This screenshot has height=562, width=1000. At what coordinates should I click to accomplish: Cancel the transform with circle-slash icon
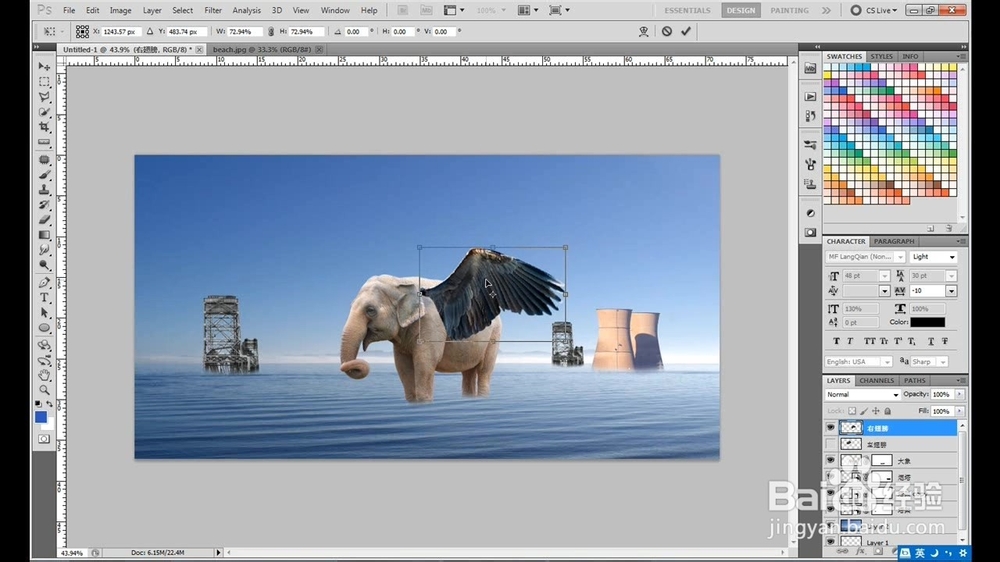666,31
